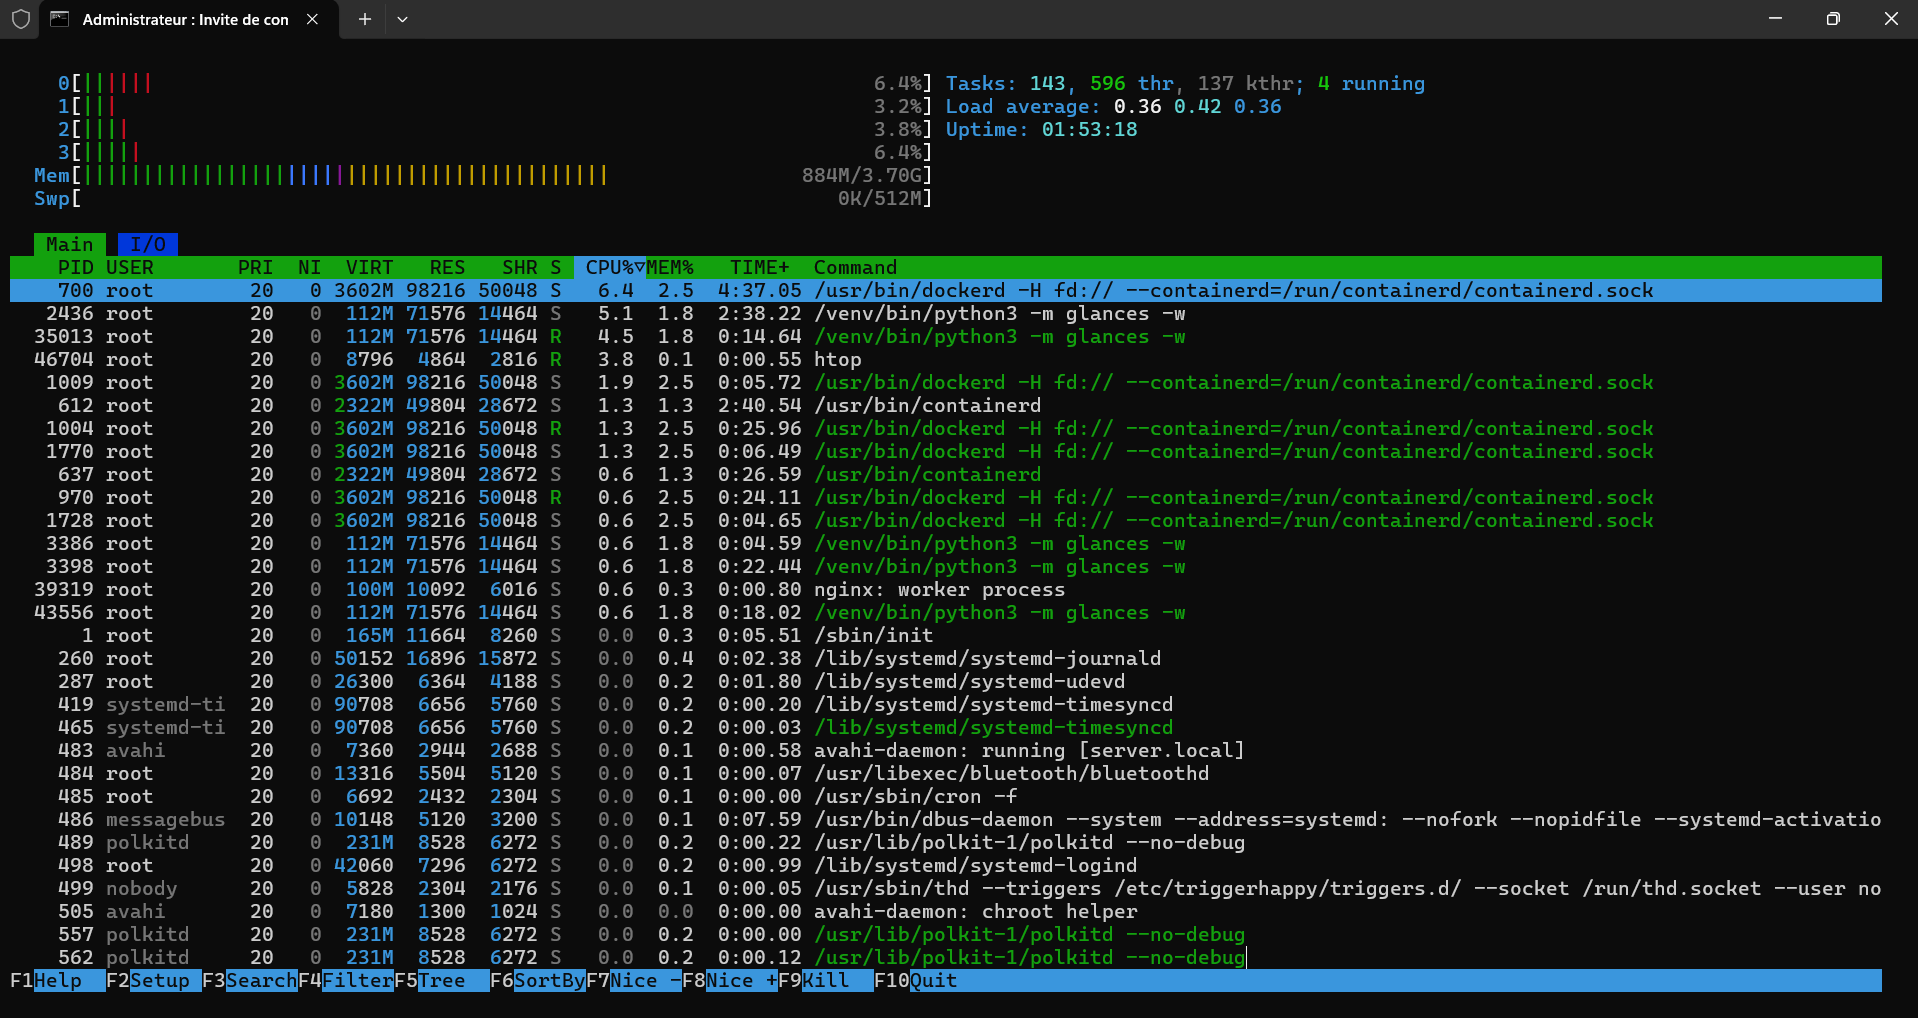Select PID 637 containerd row
1918x1018 pixels.
click(x=946, y=474)
